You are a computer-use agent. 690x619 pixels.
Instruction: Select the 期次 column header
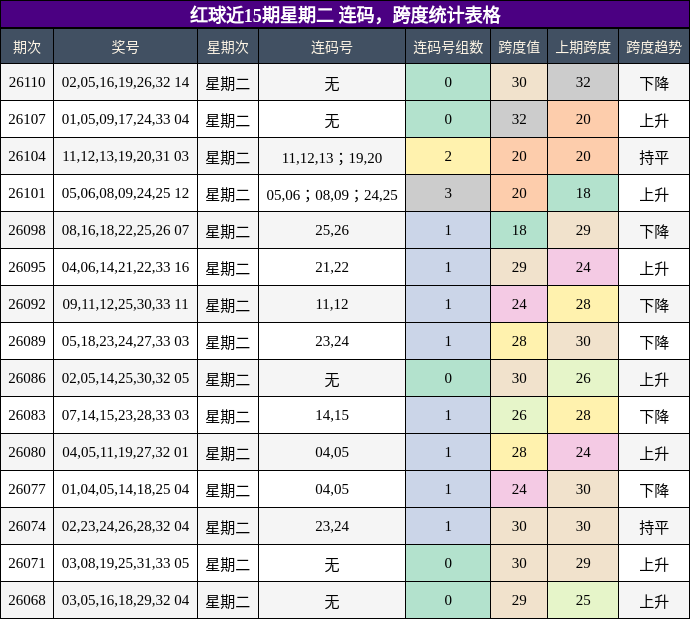(27, 47)
